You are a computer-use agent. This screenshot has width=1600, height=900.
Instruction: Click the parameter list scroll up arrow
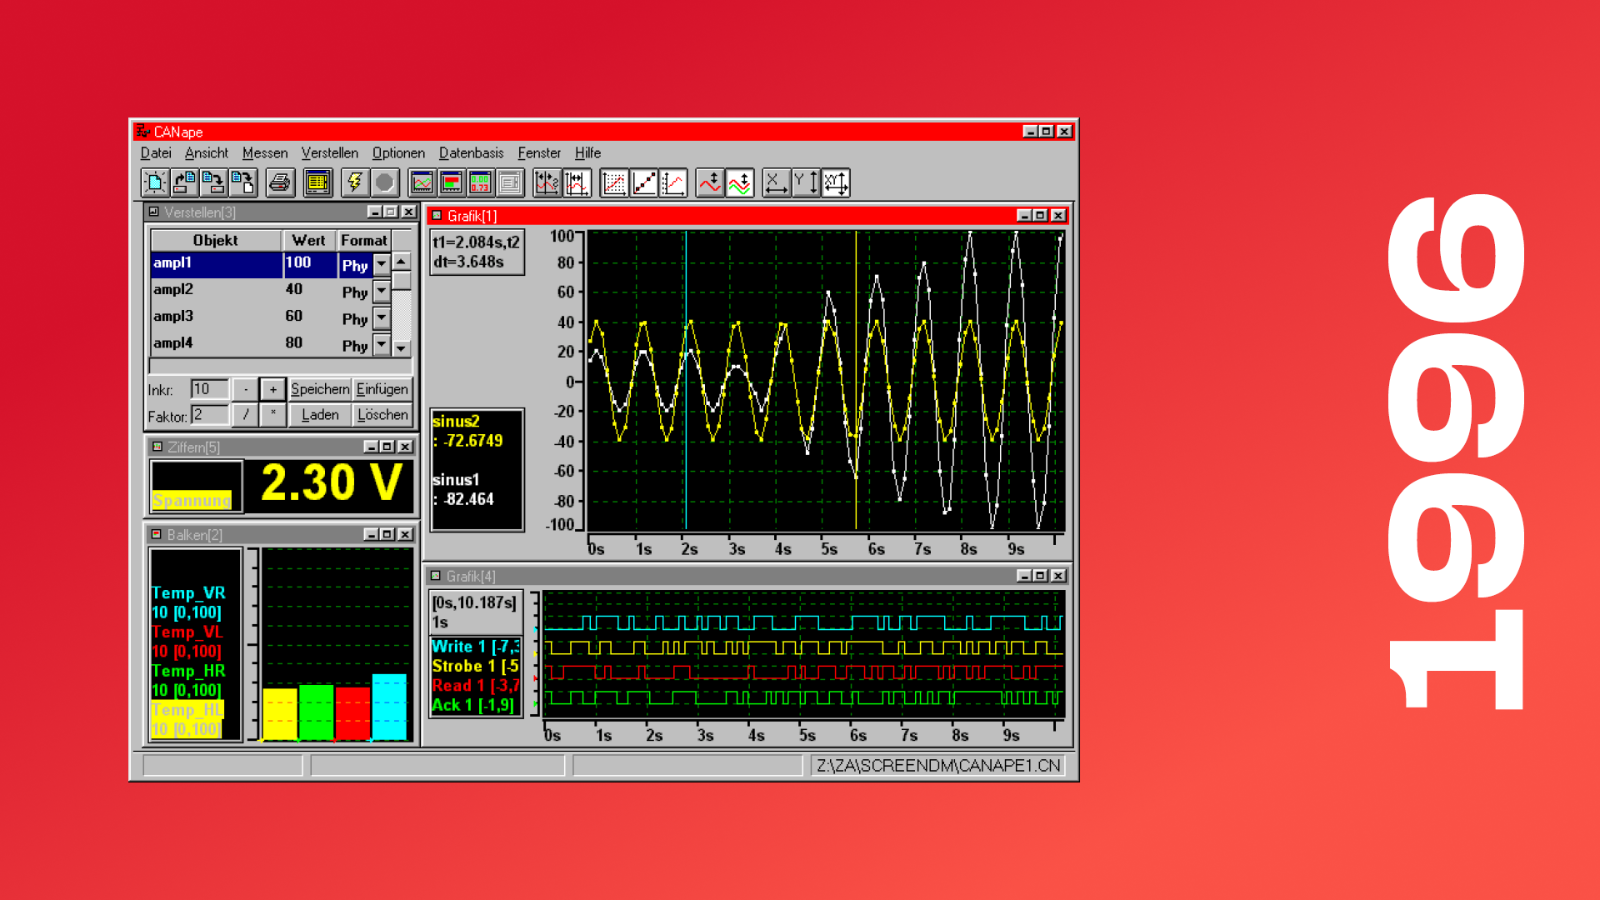point(401,261)
